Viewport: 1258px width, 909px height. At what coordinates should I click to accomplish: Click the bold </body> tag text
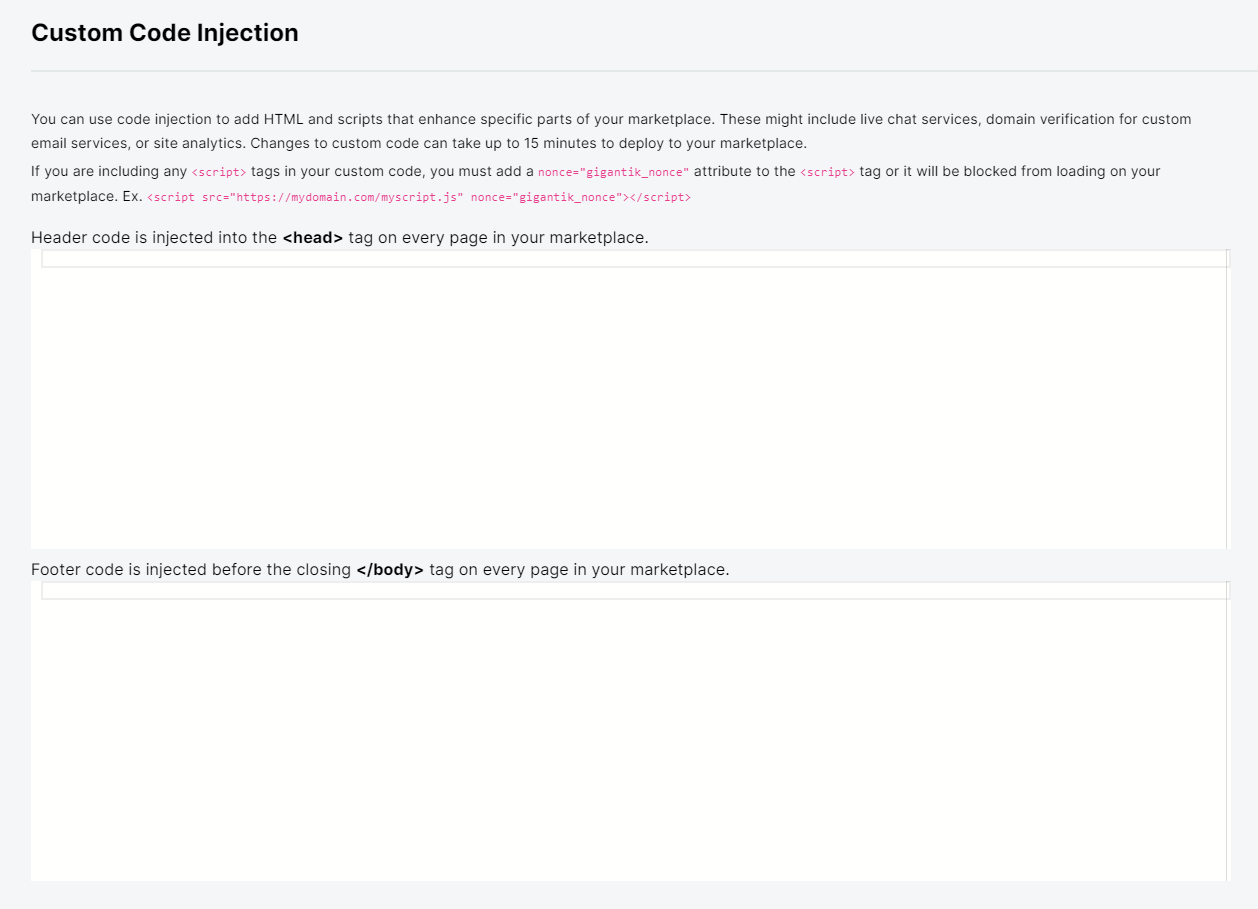click(390, 570)
